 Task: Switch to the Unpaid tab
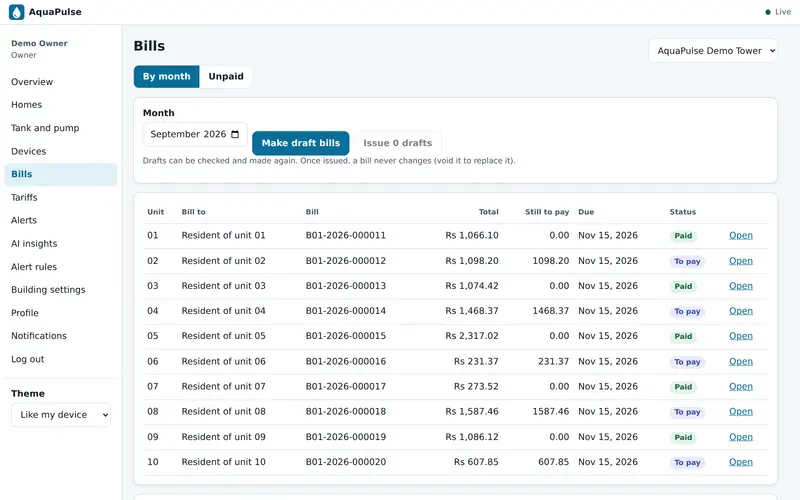point(226,77)
